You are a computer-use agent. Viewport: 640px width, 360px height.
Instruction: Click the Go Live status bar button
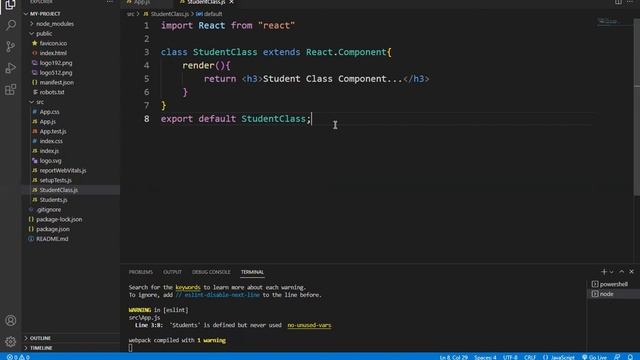click(x=594, y=357)
